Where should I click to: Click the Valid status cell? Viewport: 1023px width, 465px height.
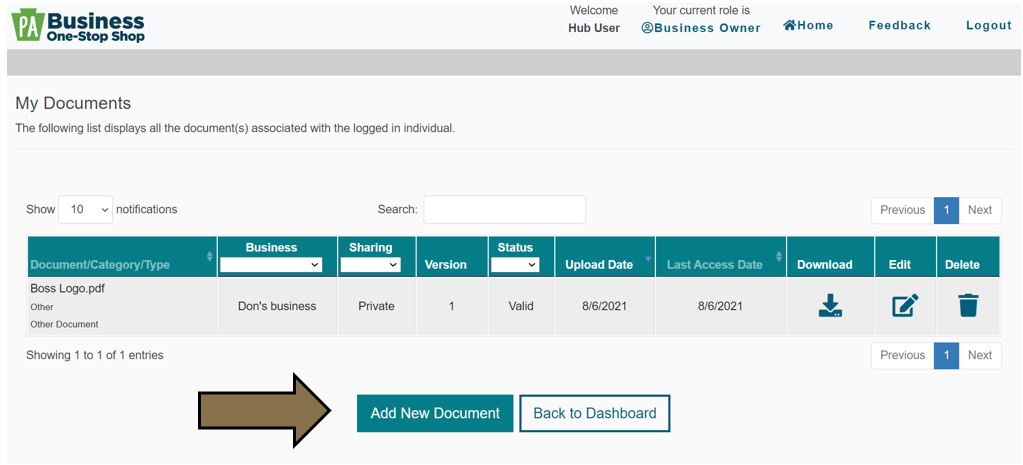(x=521, y=306)
